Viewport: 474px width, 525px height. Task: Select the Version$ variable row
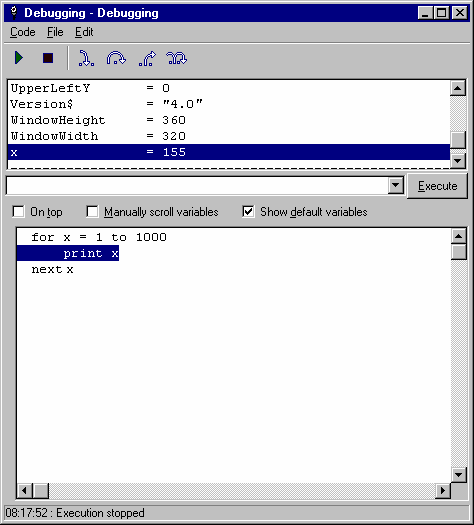click(229, 104)
